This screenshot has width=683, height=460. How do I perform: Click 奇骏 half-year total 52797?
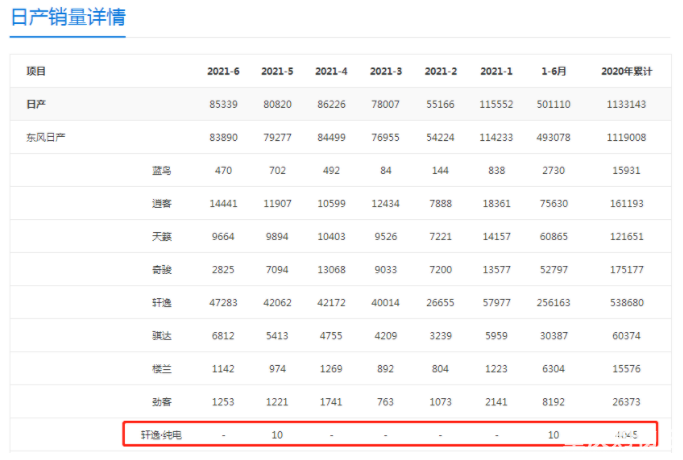pos(553,270)
